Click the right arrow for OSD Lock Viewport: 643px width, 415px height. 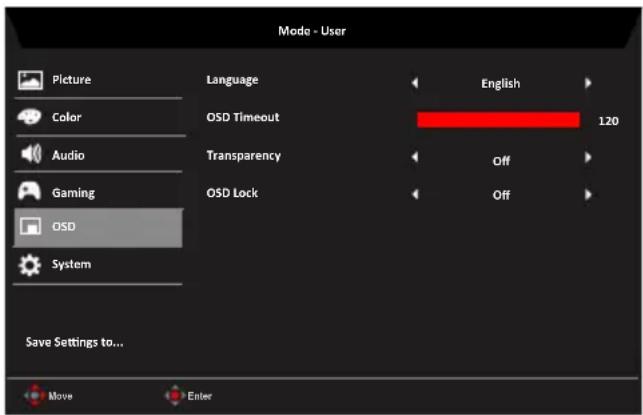click(x=588, y=194)
